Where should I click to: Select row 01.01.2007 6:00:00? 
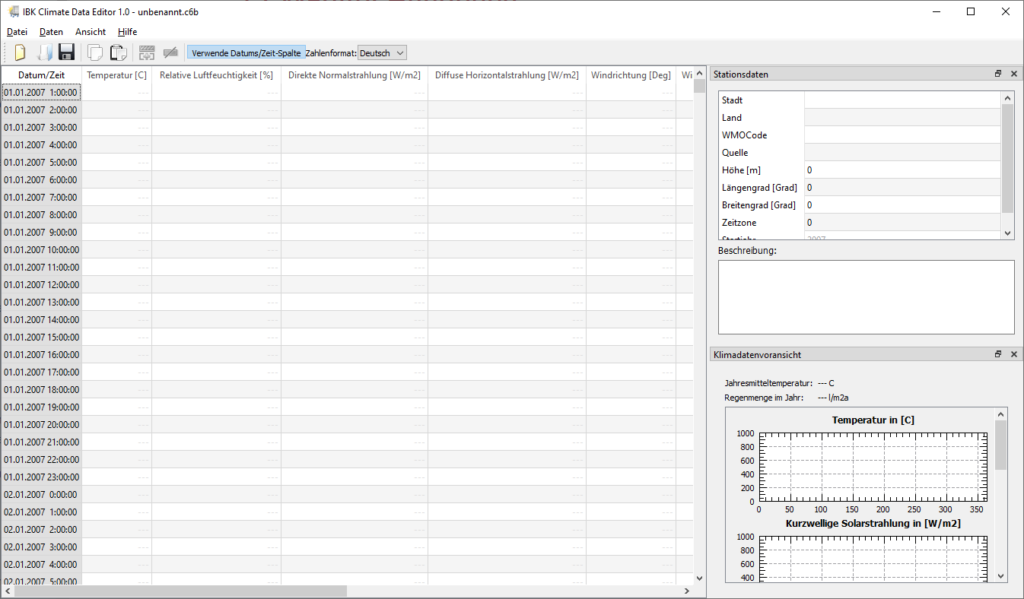click(x=41, y=180)
